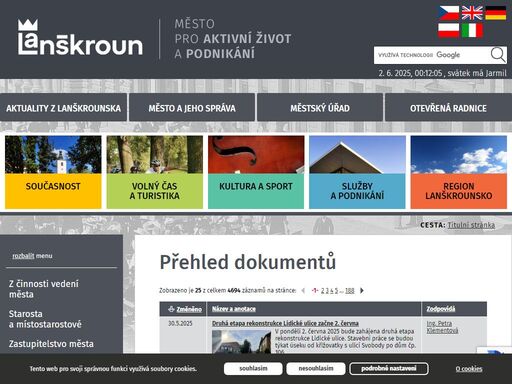Accept cookies with souhlasím button

tap(253, 369)
